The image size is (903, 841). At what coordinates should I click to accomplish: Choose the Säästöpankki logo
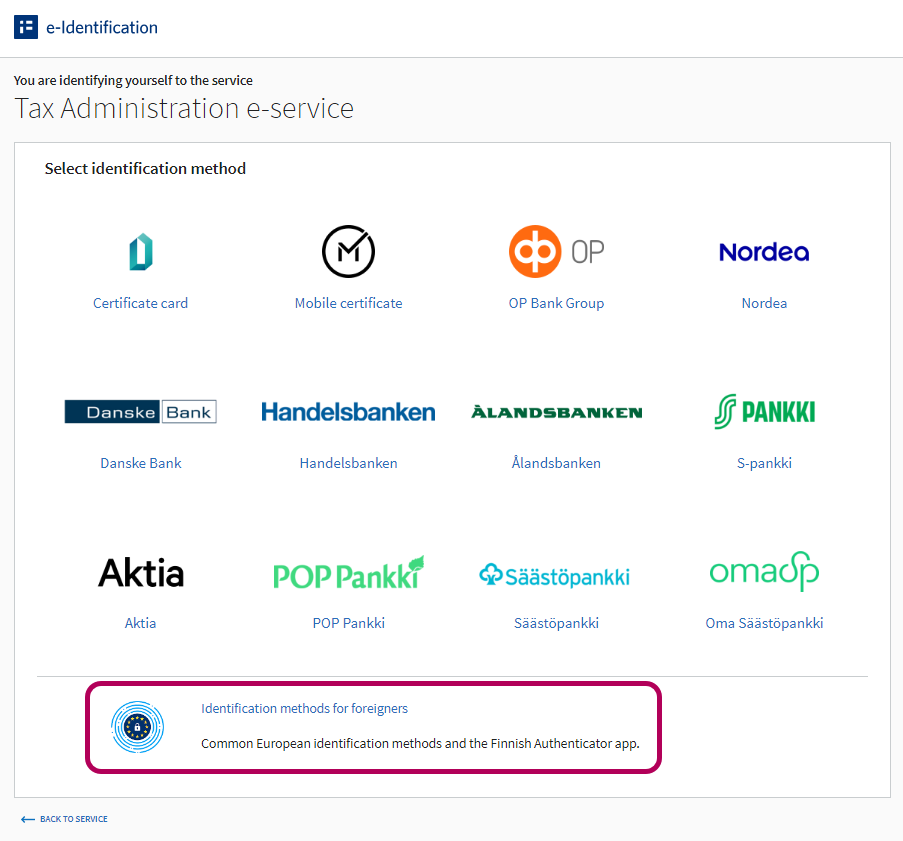click(x=556, y=575)
